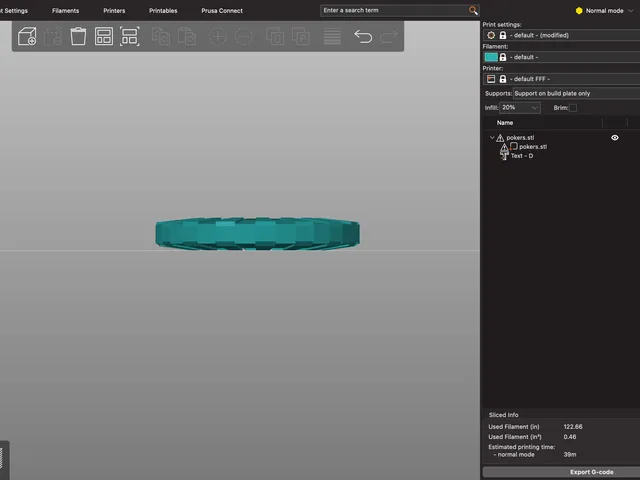Click the Split to objects icon

point(275,36)
